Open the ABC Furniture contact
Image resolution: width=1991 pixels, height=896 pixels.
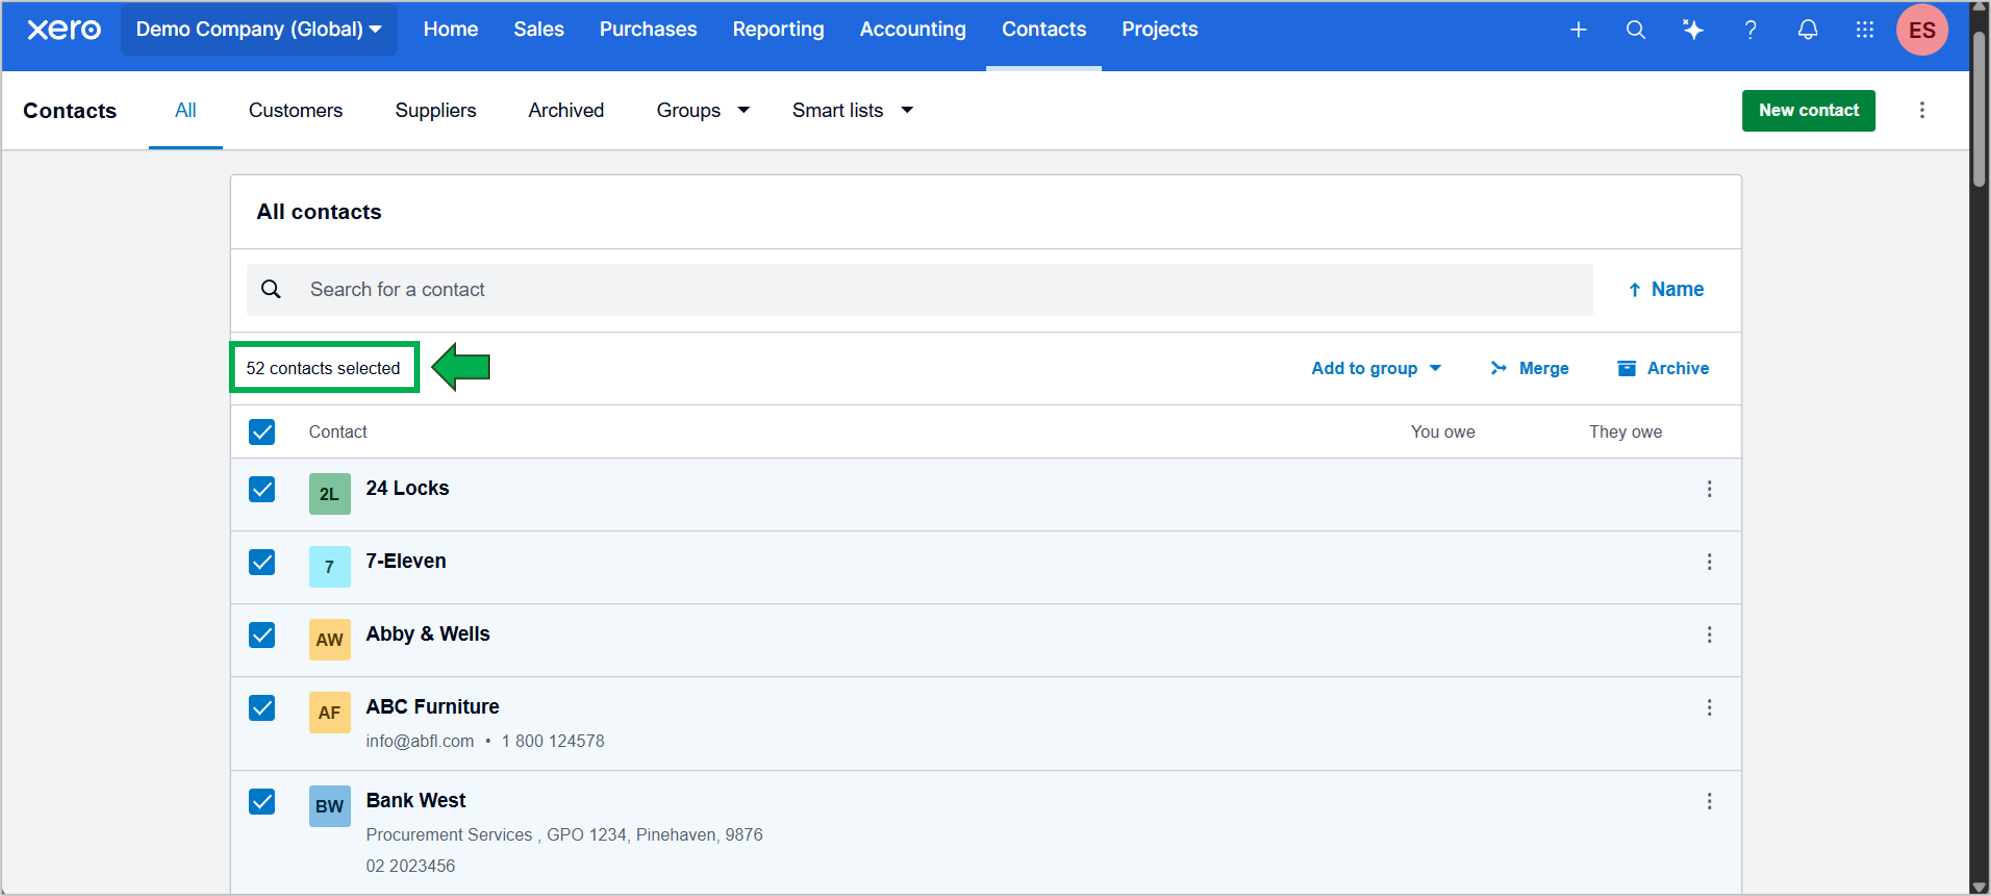(432, 706)
